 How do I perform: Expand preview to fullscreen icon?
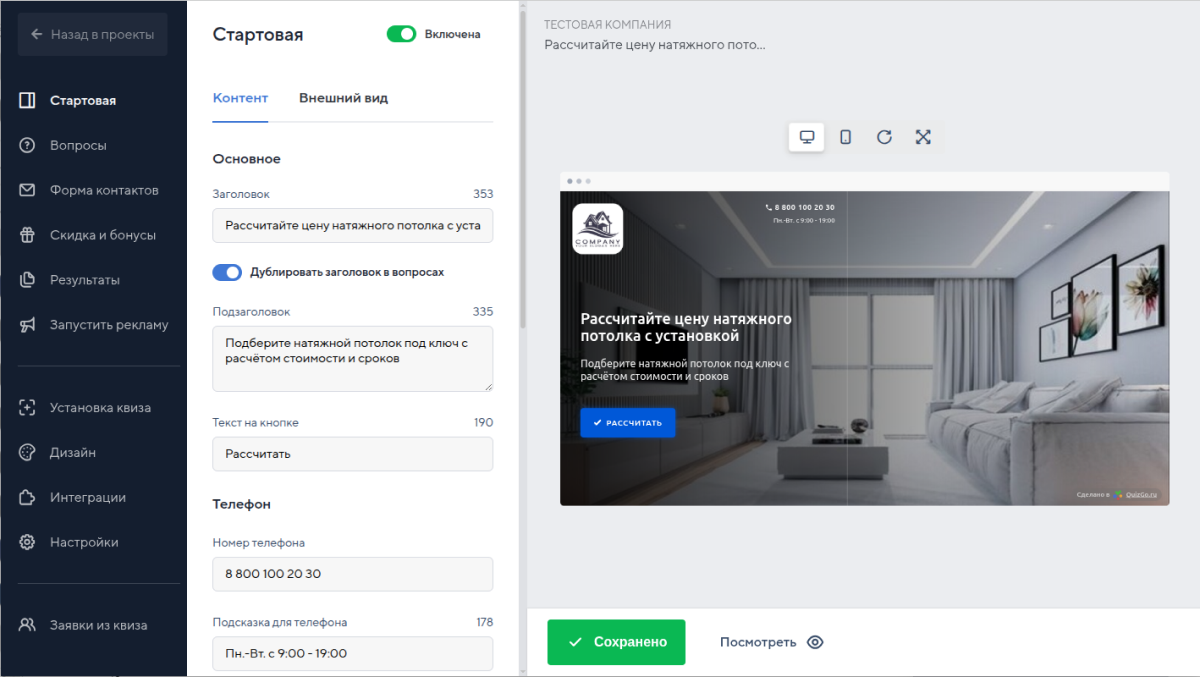coord(923,137)
